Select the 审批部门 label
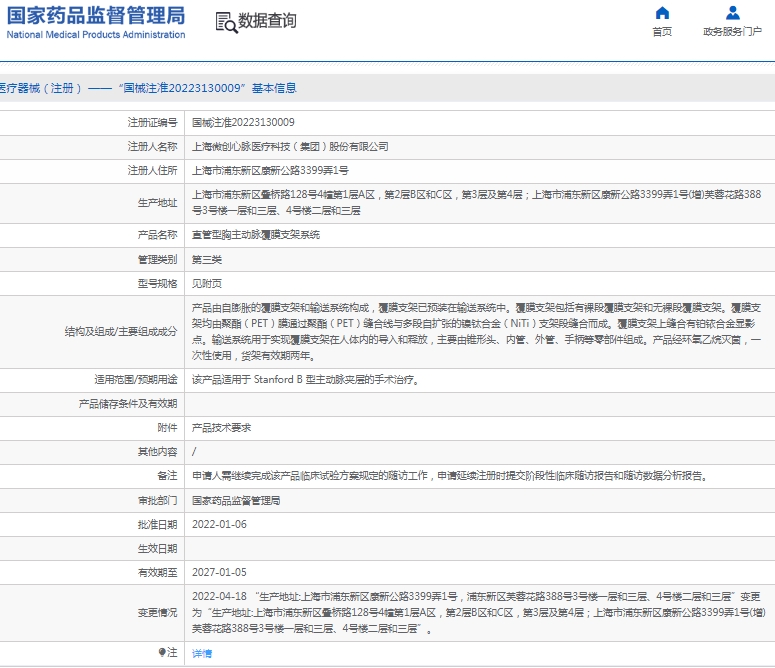This screenshot has width=775, height=668. click(157, 501)
